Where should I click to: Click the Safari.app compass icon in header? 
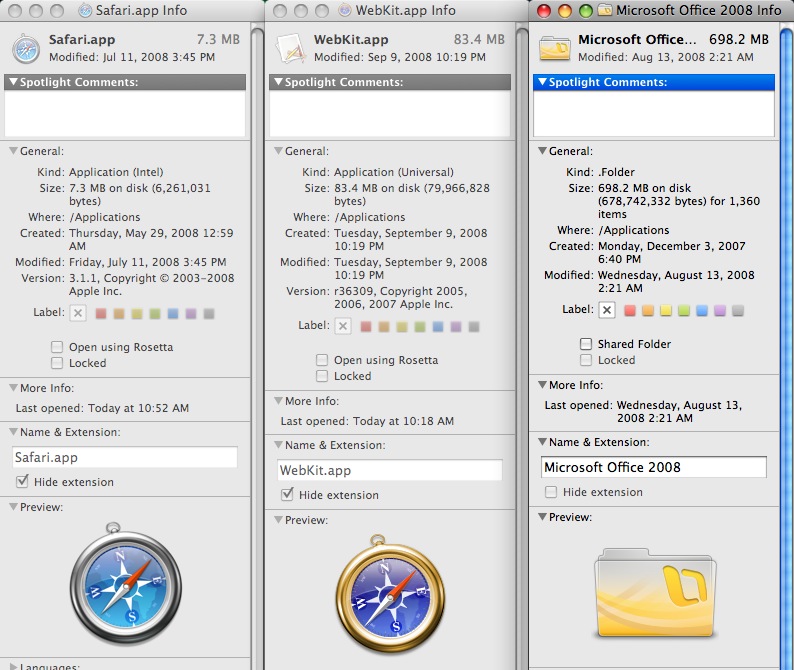26,49
